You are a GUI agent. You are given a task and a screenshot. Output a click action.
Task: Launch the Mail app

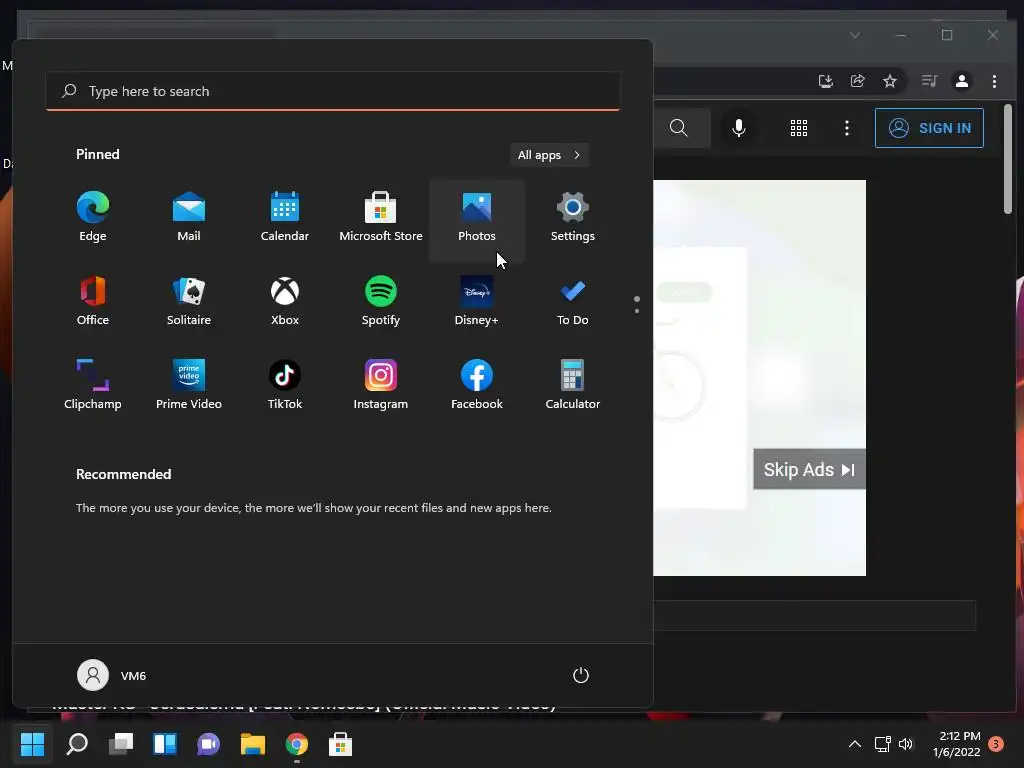[x=189, y=217]
